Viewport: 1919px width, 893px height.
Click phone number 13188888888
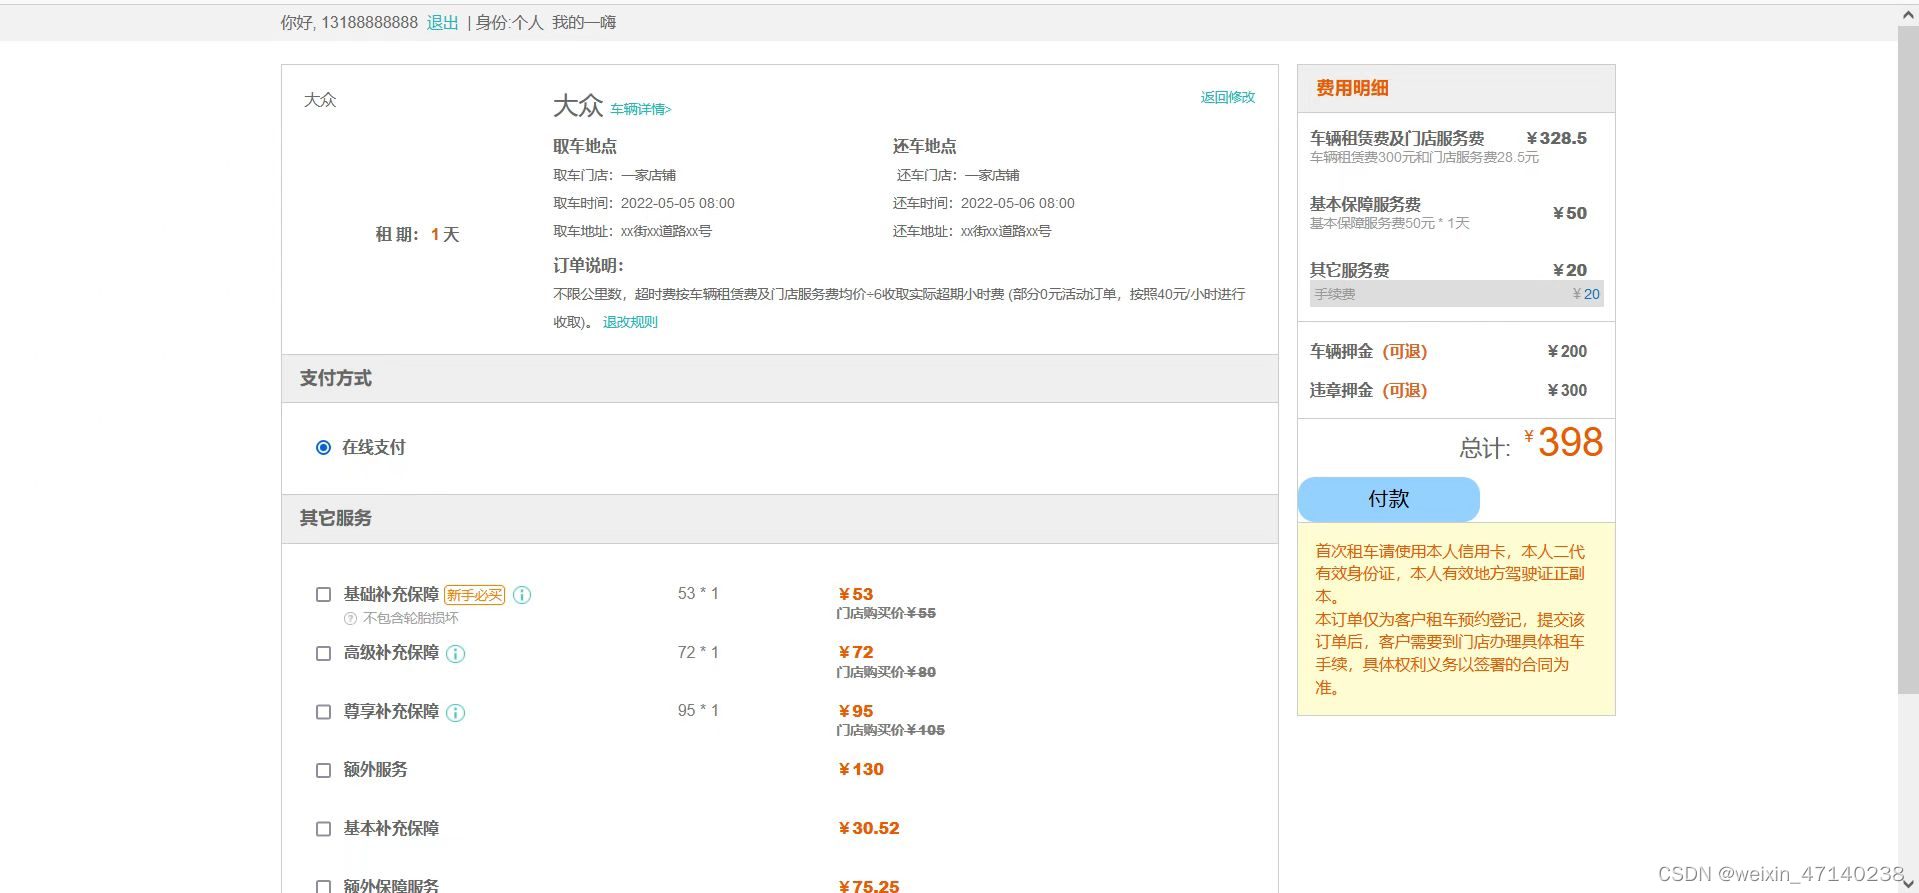click(369, 22)
